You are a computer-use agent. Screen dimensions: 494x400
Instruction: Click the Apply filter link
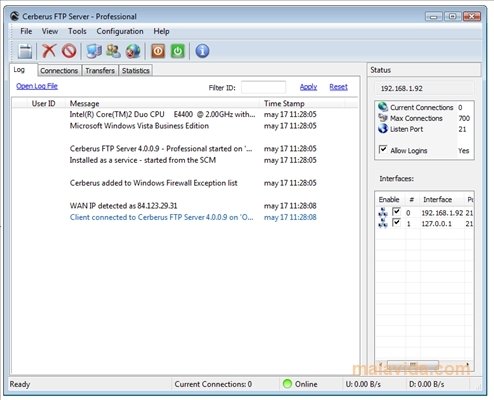click(x=308, y=87)
